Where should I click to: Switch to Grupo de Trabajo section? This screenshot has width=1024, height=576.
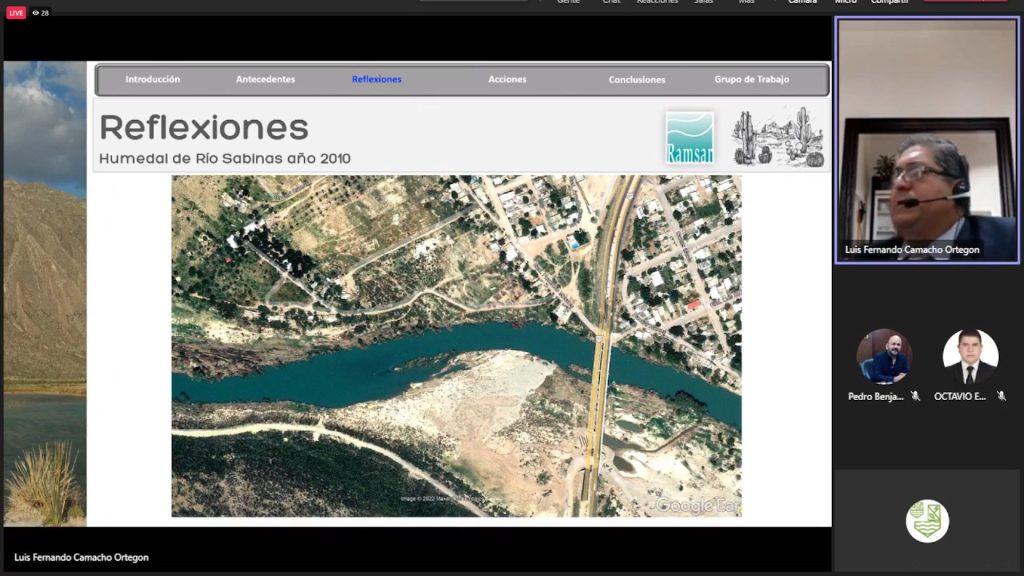[752, 79]
